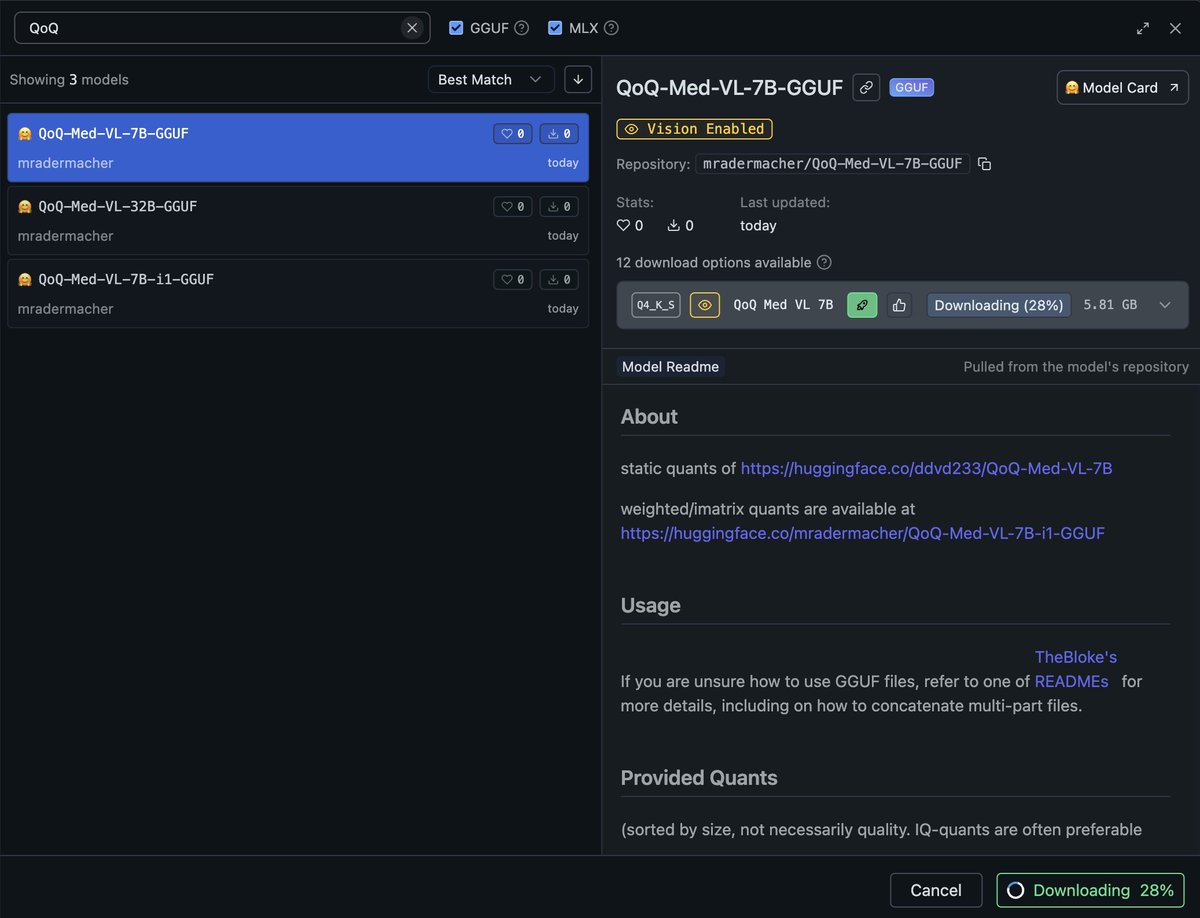Click the Q4_K_S quantization tag
This screenshot has width=1200, height=918.
656,305
